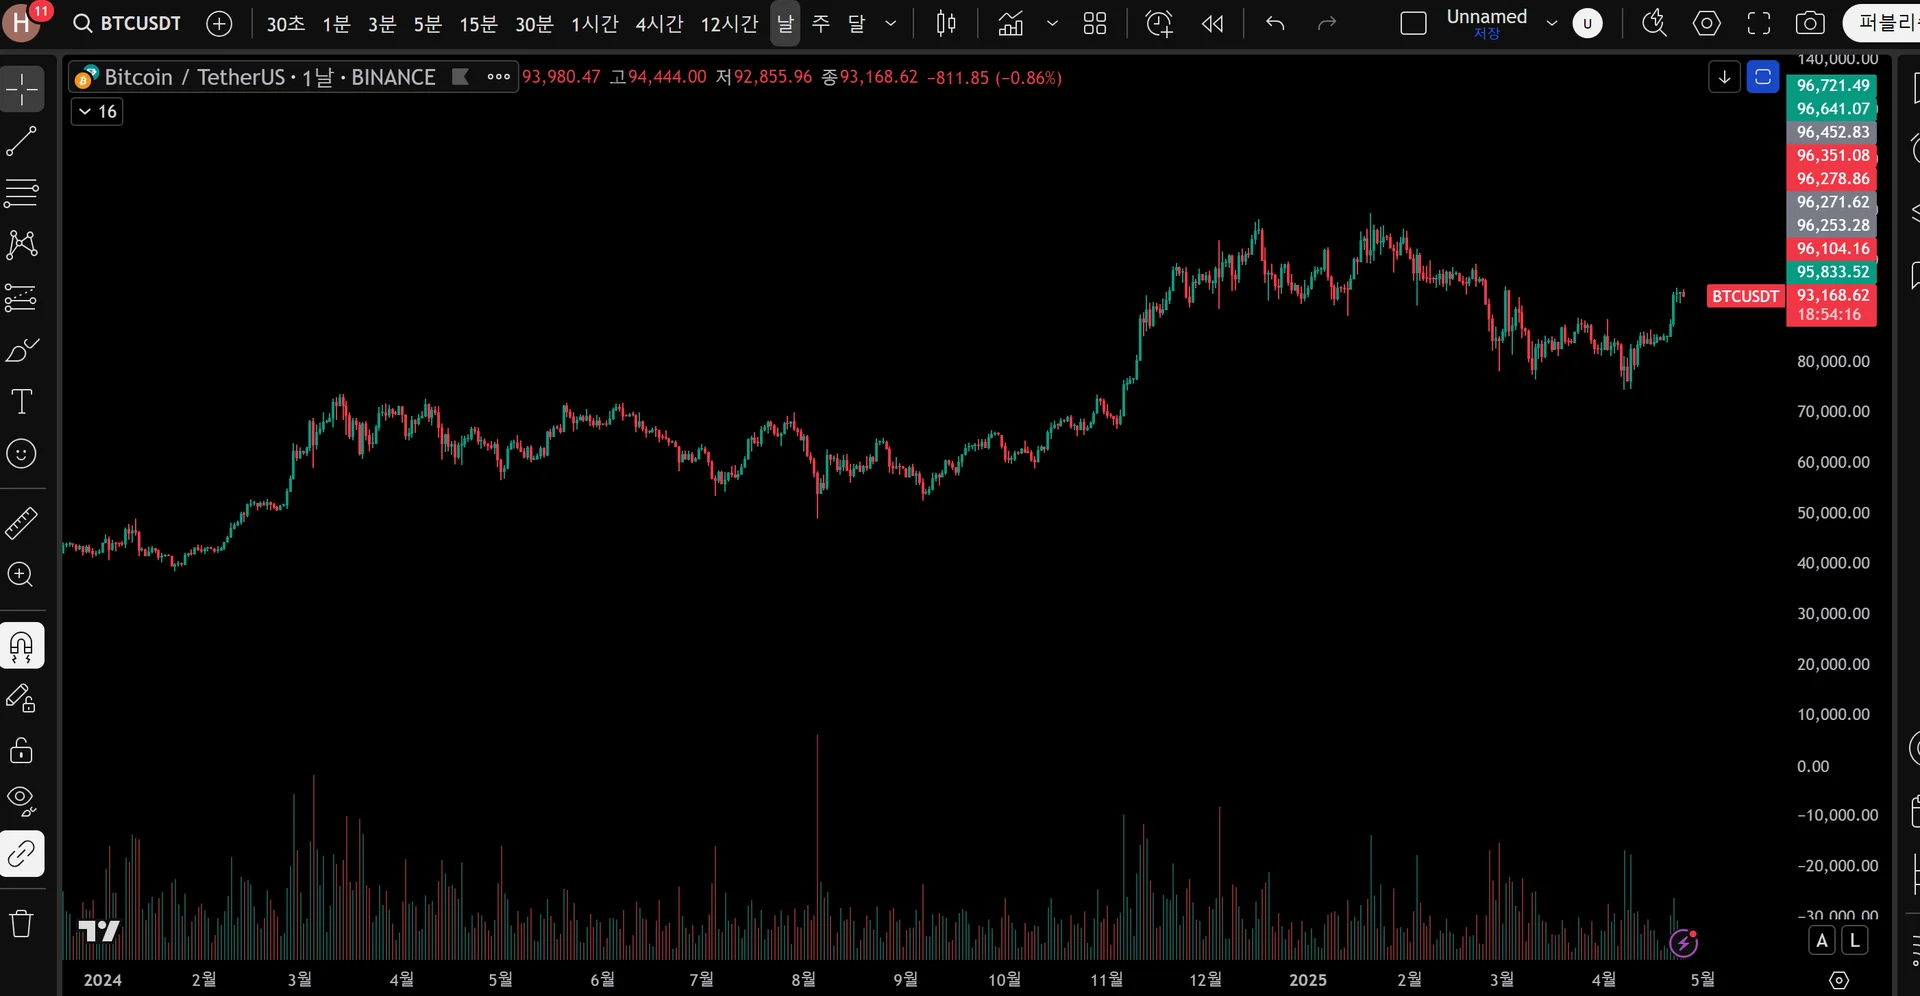
Task: Switch to the 1시간 interval
Action: click(x=595, y=23)
